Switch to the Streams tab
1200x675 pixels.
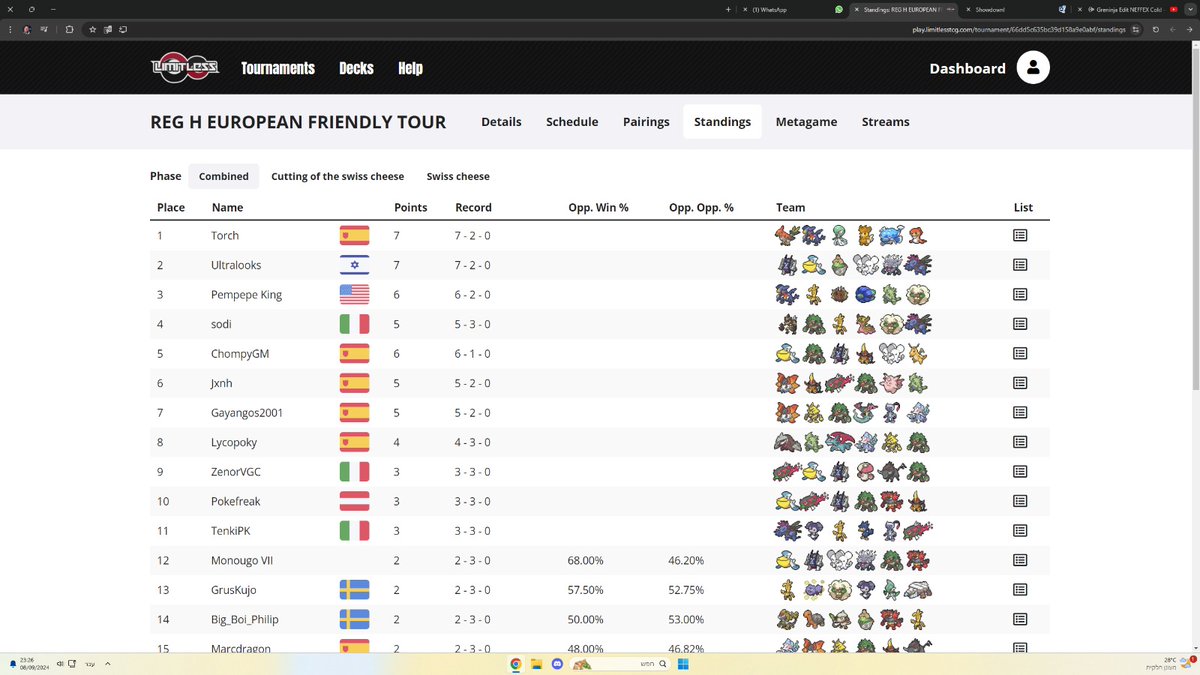click(885, 122)
